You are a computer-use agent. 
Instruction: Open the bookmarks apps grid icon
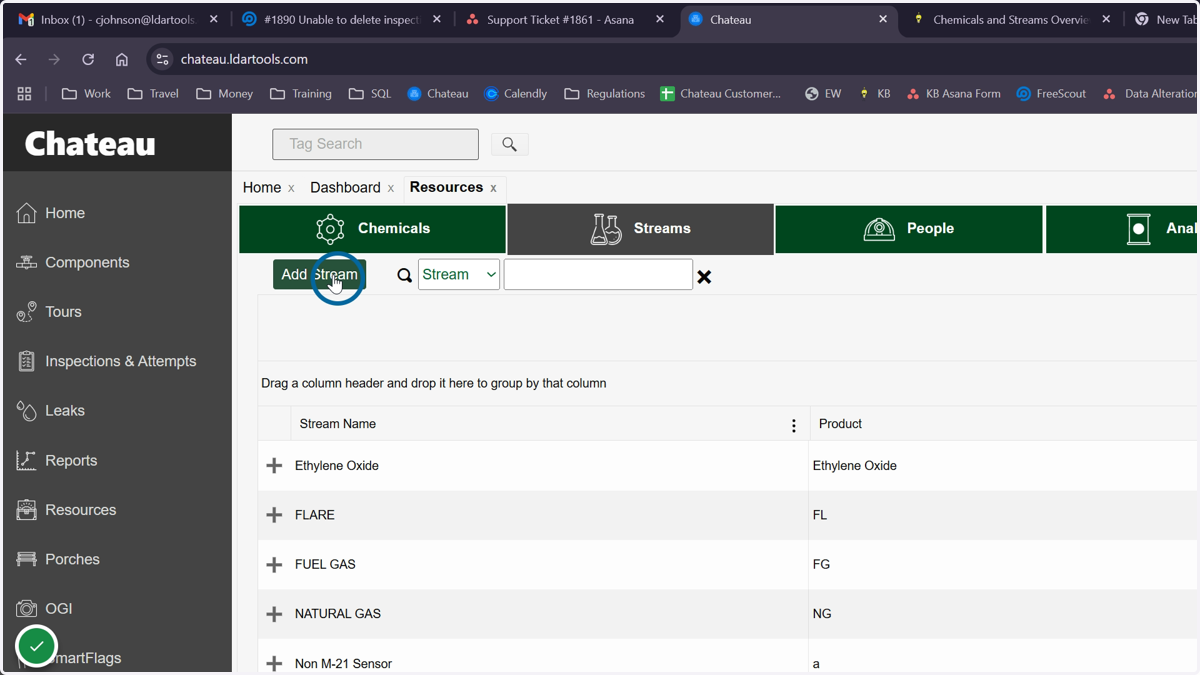click(x=24, y=93)
